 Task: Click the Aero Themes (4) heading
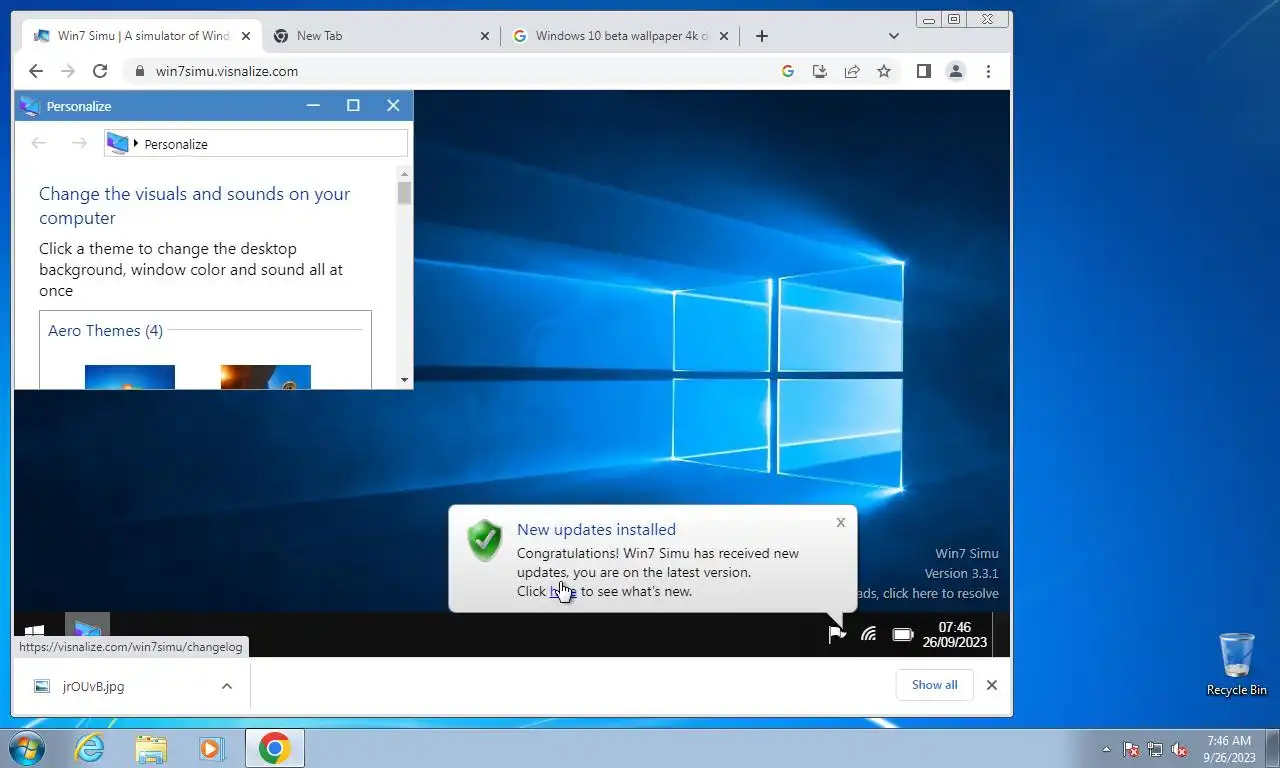(105, 331)
